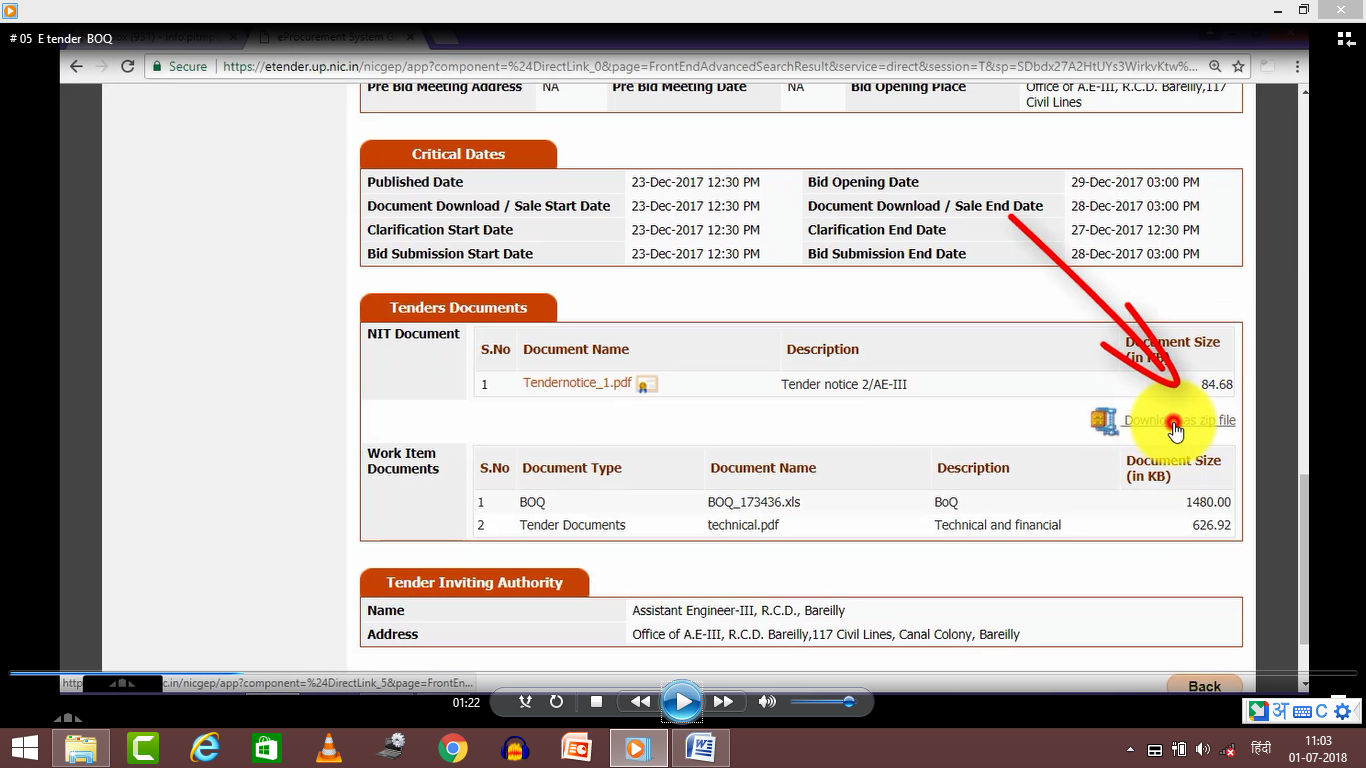Open the Tendernotice_1.pdf link

pos(577,383)
